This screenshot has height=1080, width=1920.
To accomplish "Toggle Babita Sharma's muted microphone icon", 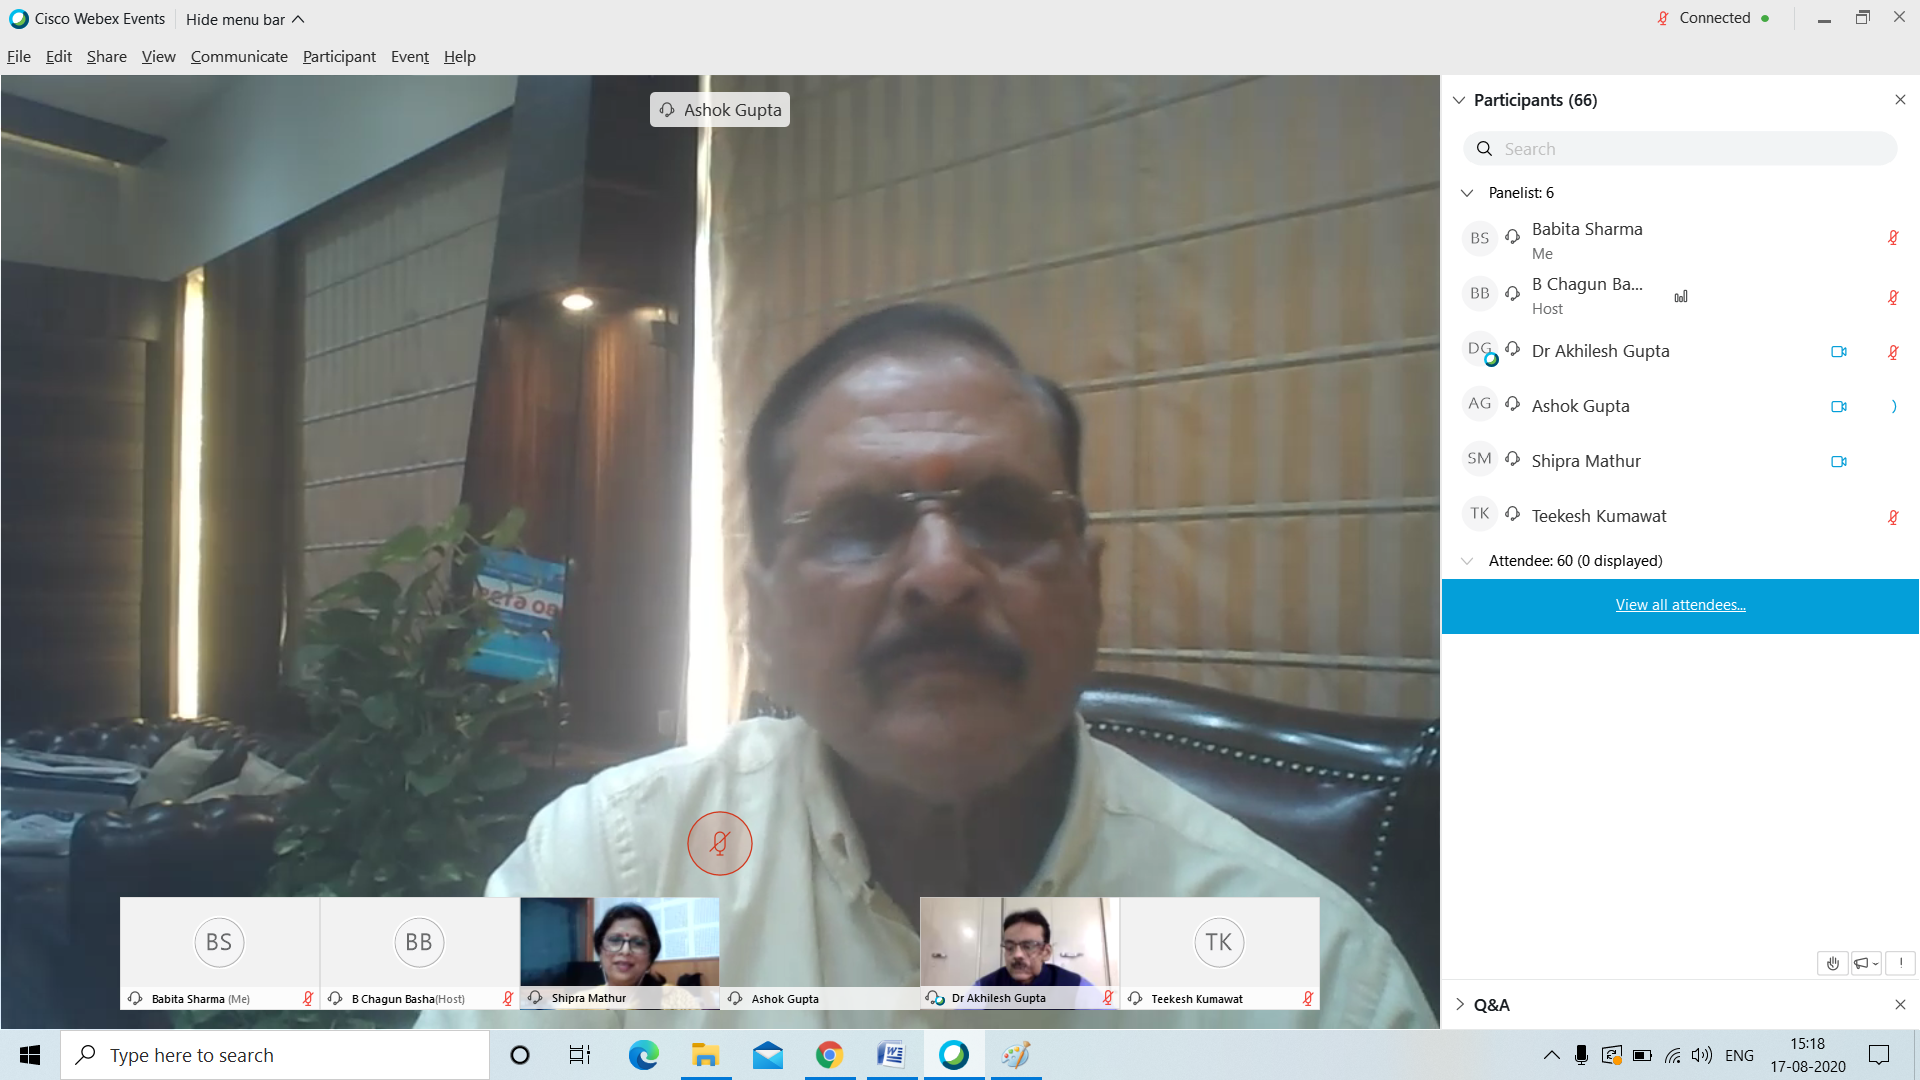I will 1892,238.
